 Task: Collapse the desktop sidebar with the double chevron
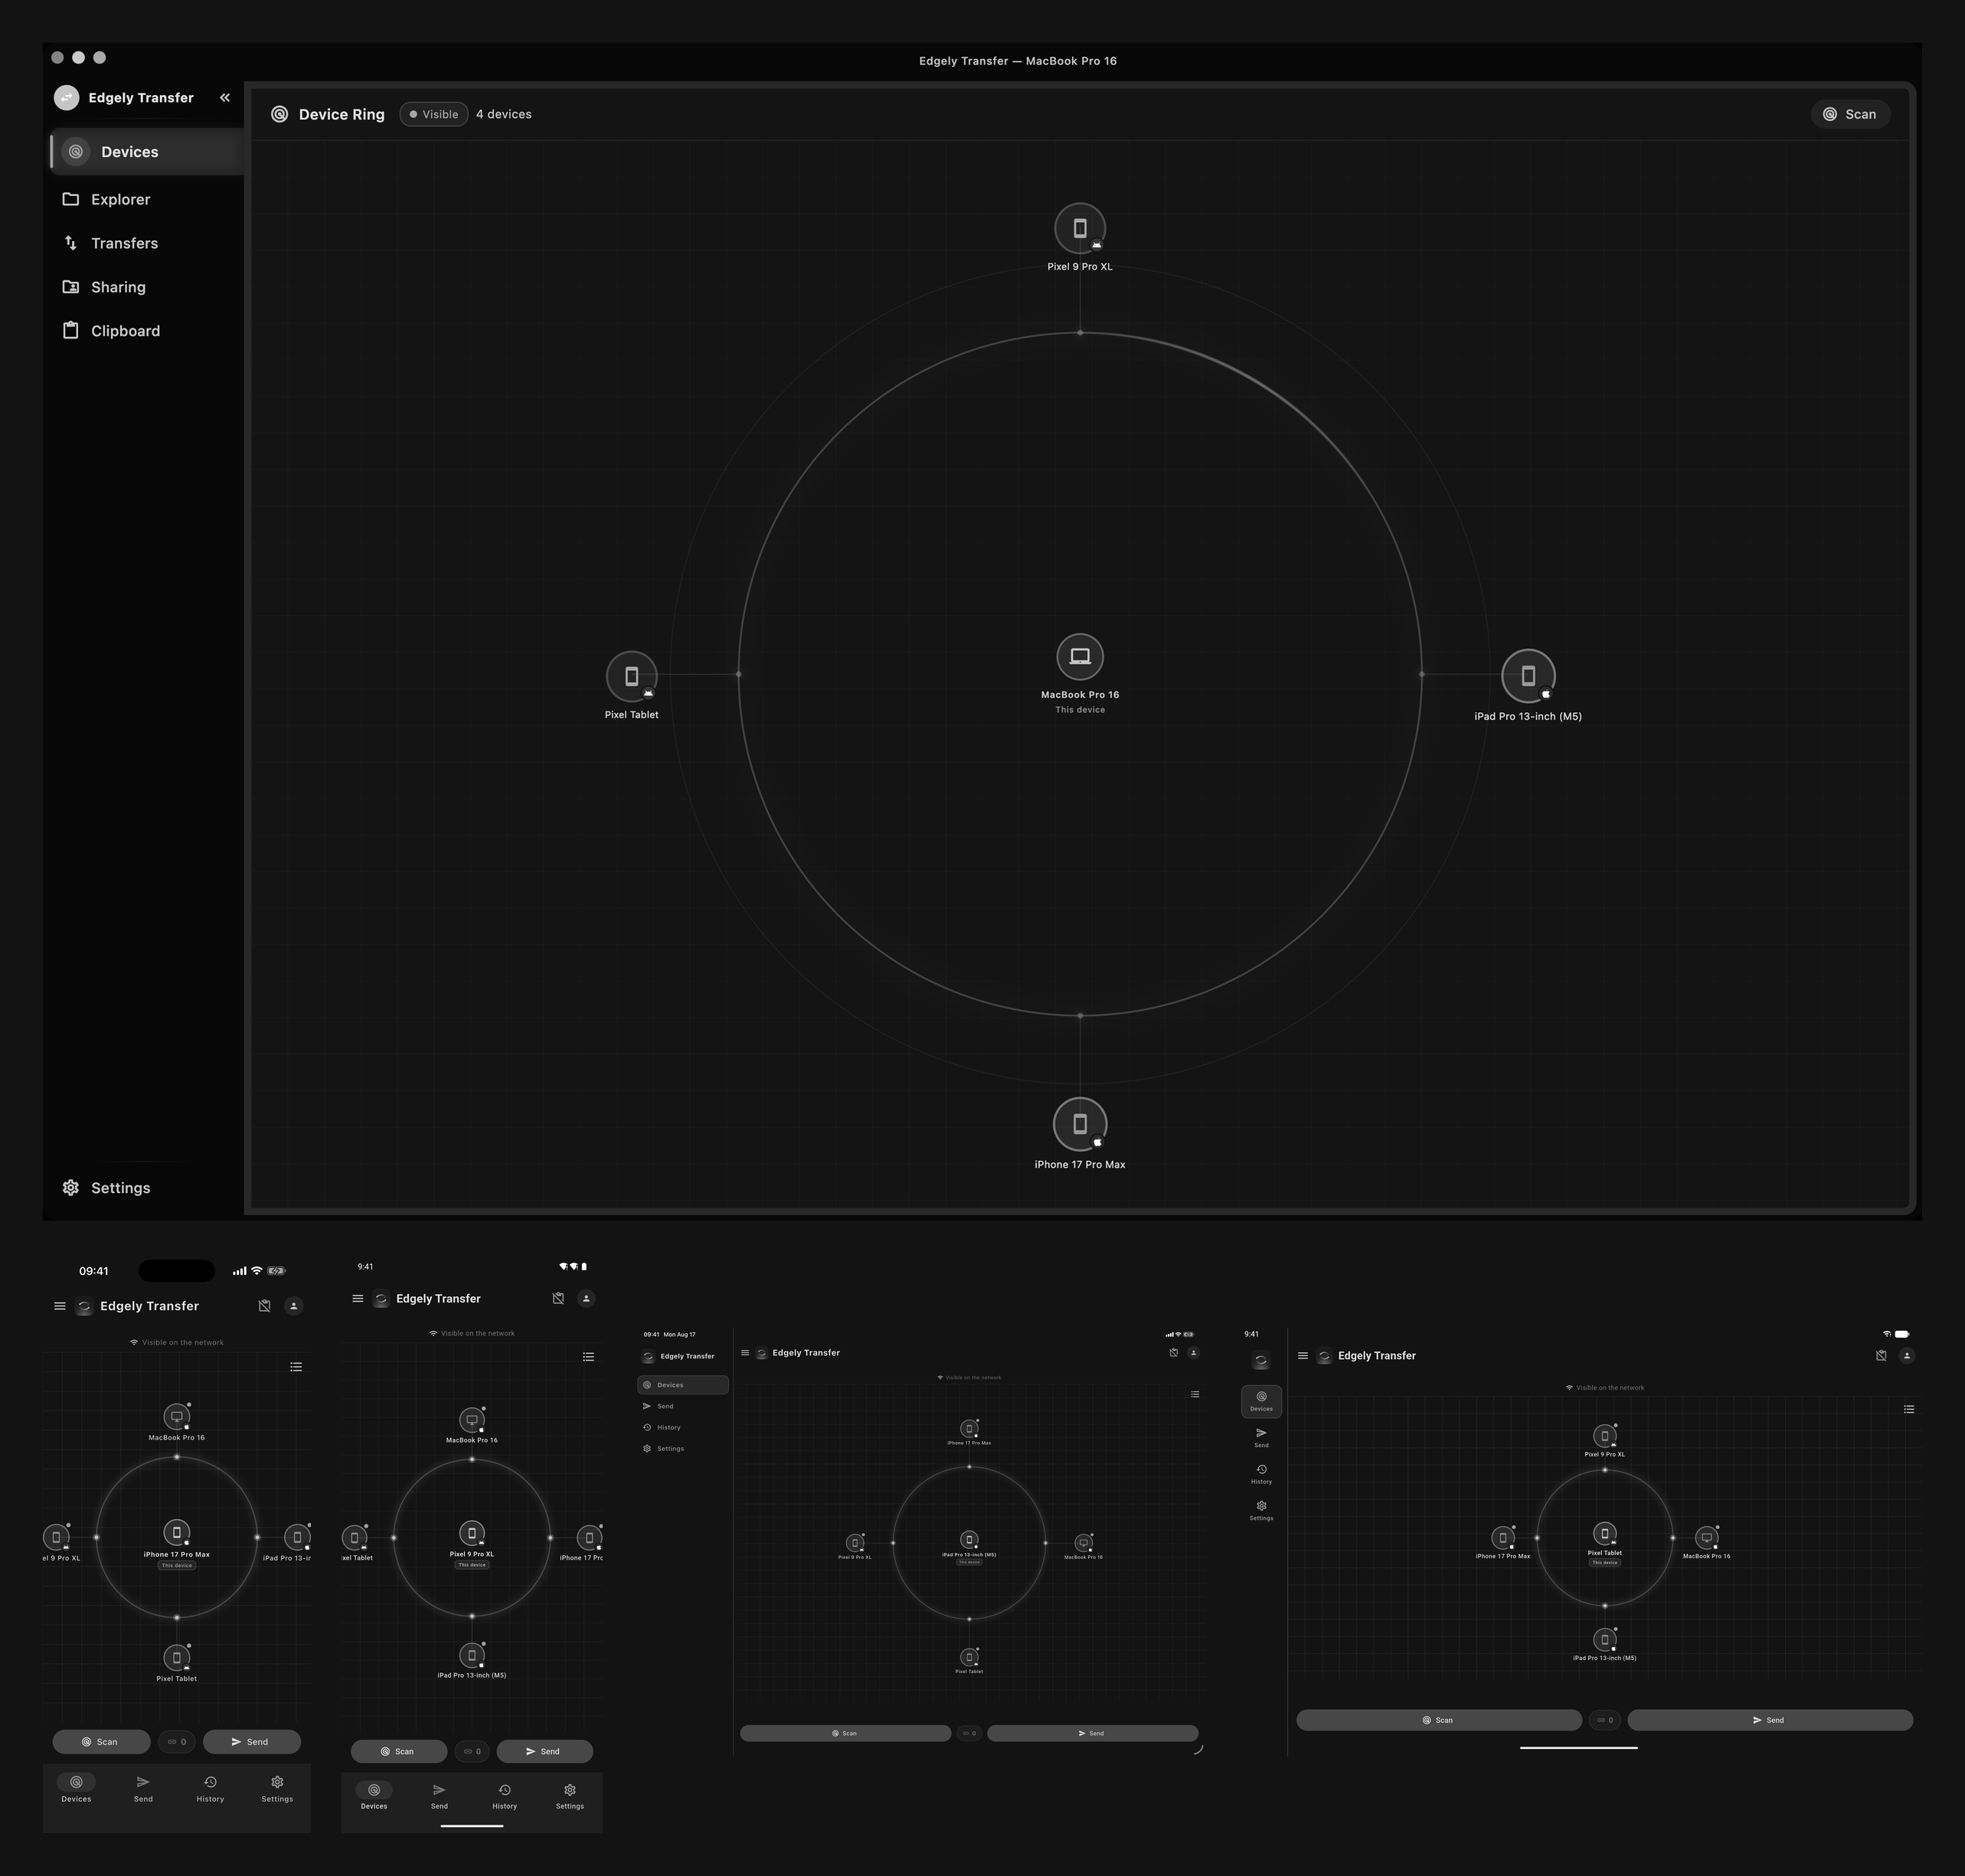pyautogui.click(x=225, y=98)
